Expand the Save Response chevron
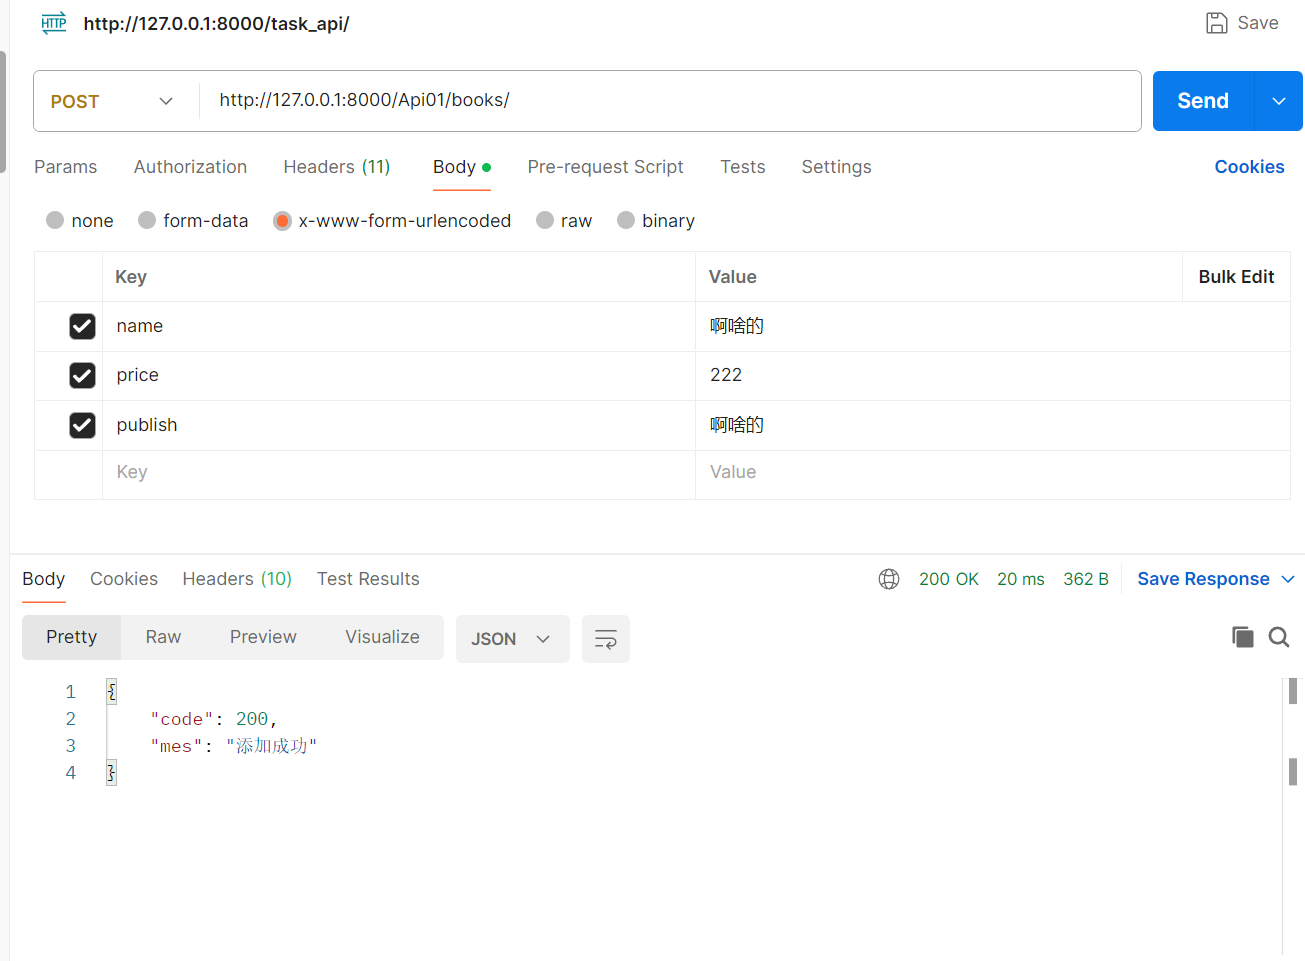Screen dimensions: 1305x961 (1288, 579)
